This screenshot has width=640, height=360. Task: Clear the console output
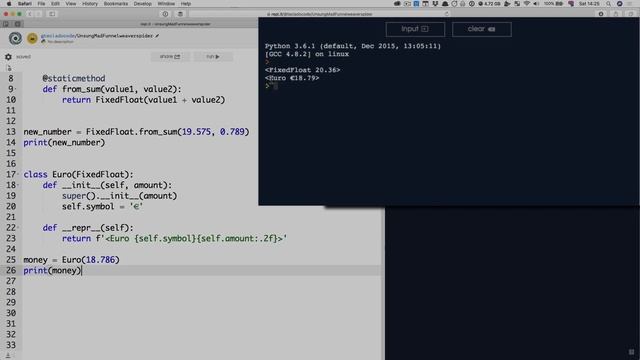click(x=482, y=29)
